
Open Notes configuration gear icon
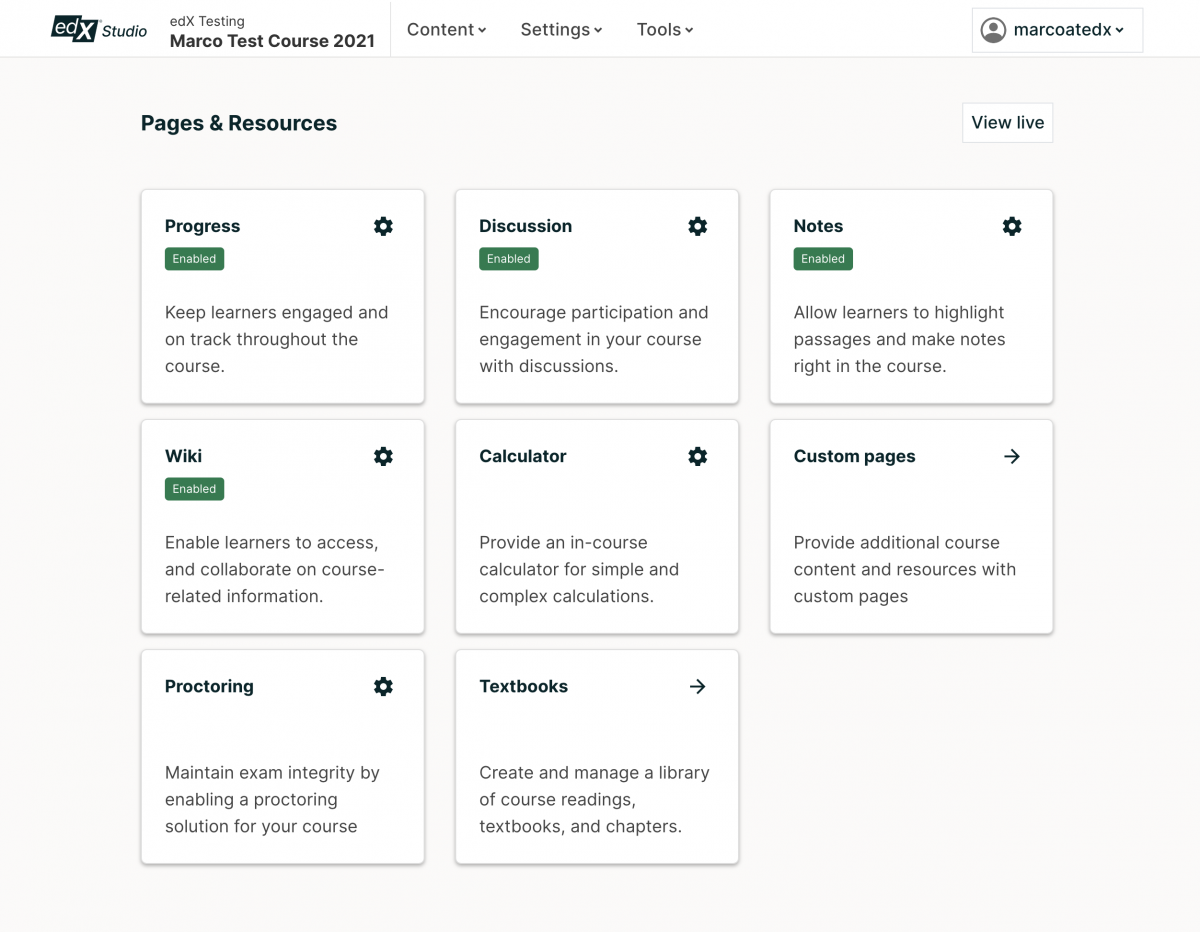click(1012, 226)
